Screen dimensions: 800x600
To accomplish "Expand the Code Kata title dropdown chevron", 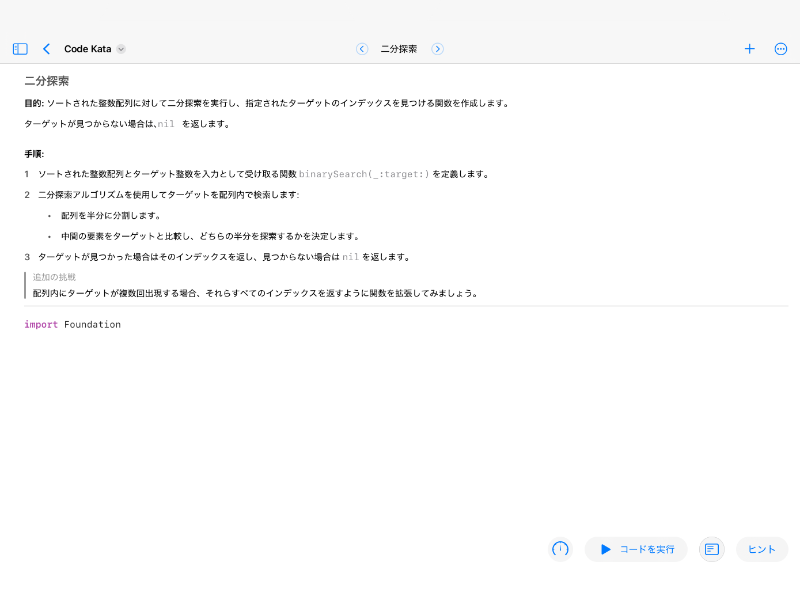I will pyautogui.click(x=120, y=48).
